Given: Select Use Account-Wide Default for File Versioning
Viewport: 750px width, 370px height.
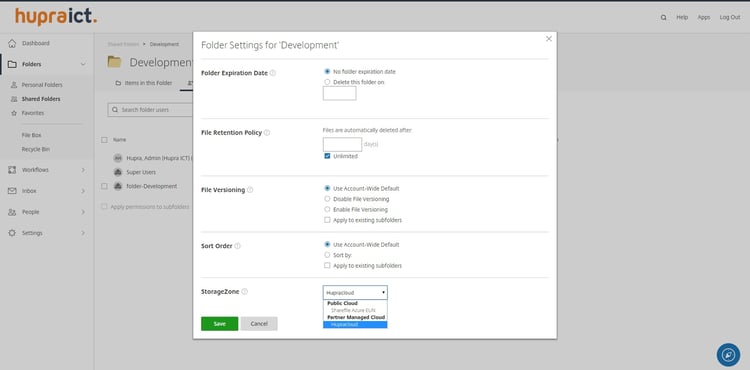Looking at the screenshot, I should (x=327, y=188).
